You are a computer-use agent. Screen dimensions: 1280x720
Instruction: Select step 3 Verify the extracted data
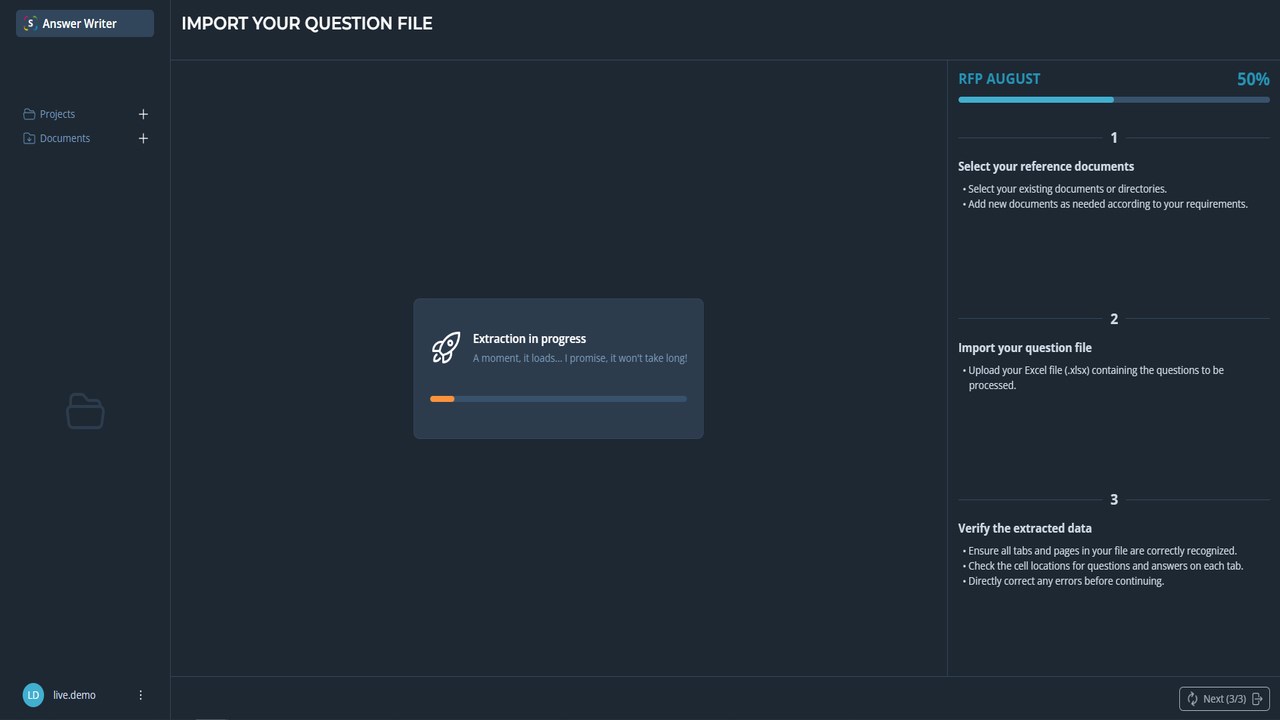pyautogui.click(x=1024, y=528)
